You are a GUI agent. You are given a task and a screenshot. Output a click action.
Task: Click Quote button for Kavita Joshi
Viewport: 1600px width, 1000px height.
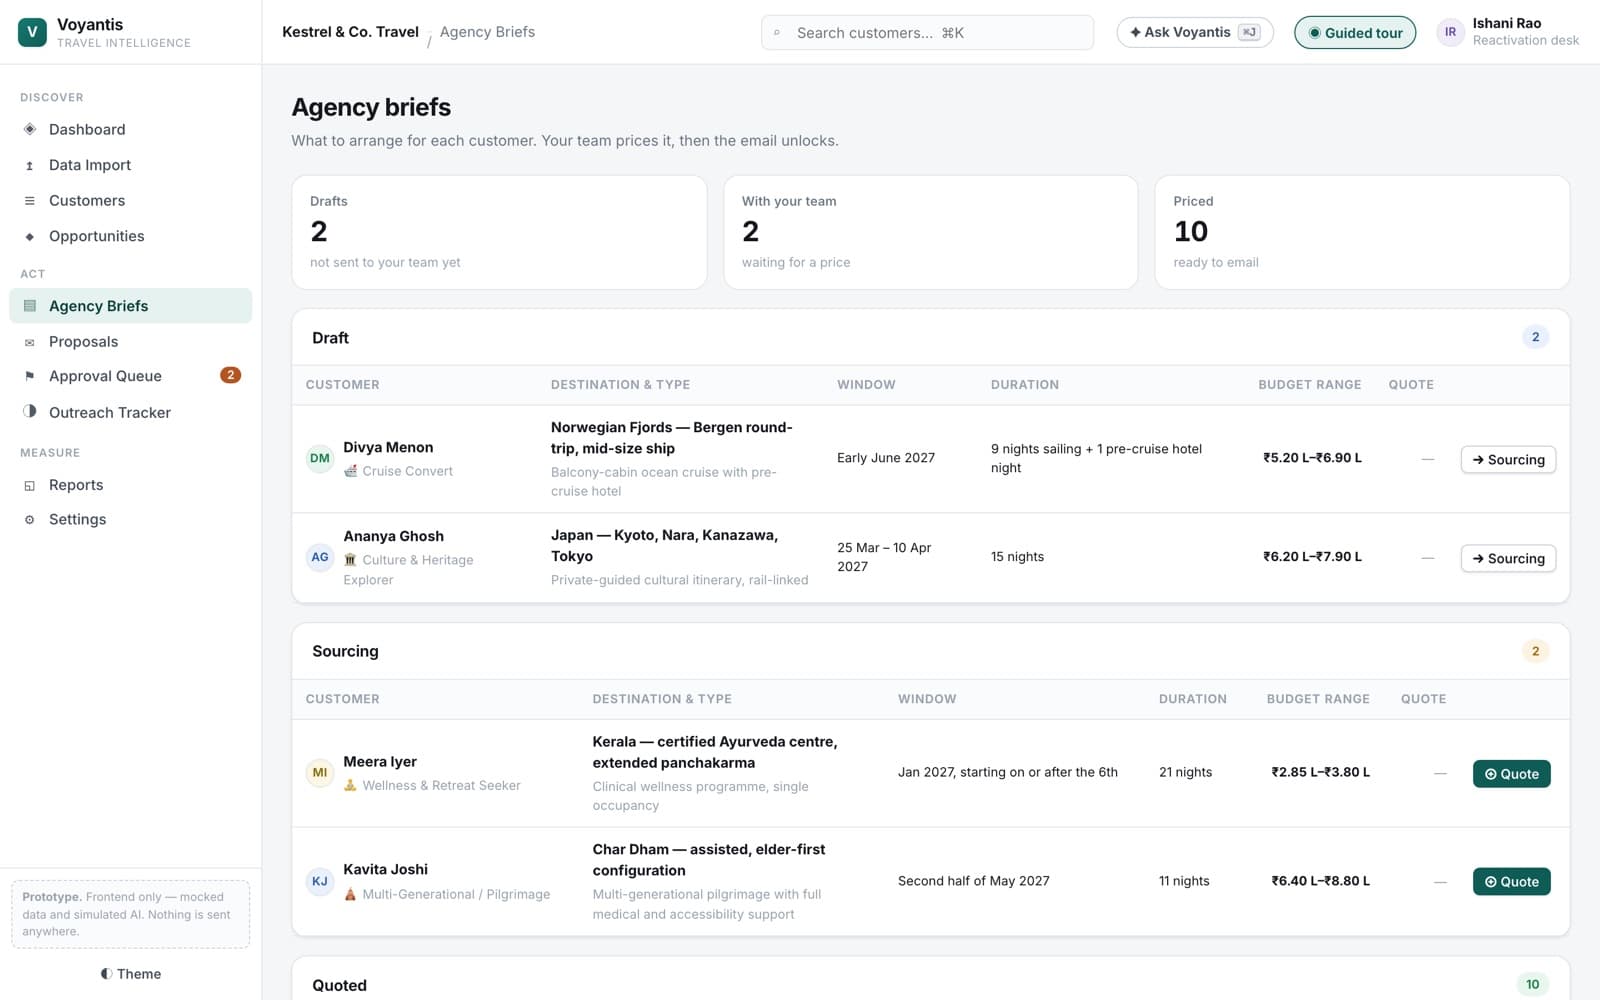1511,881
